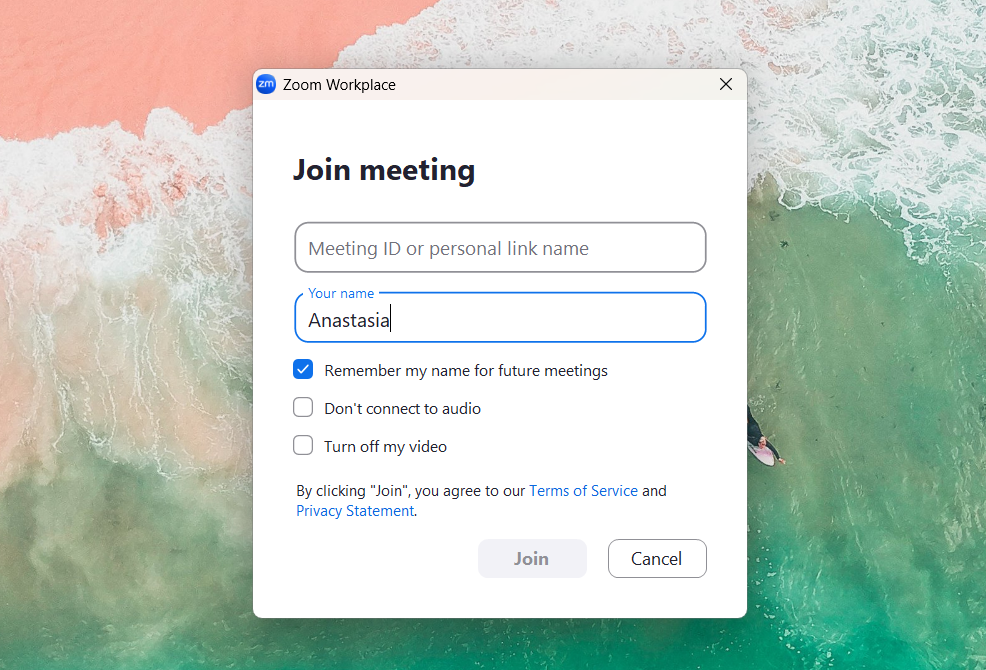Open the Terms of Service link
Viewport: 986px width, 670px height.
(584, 491)
